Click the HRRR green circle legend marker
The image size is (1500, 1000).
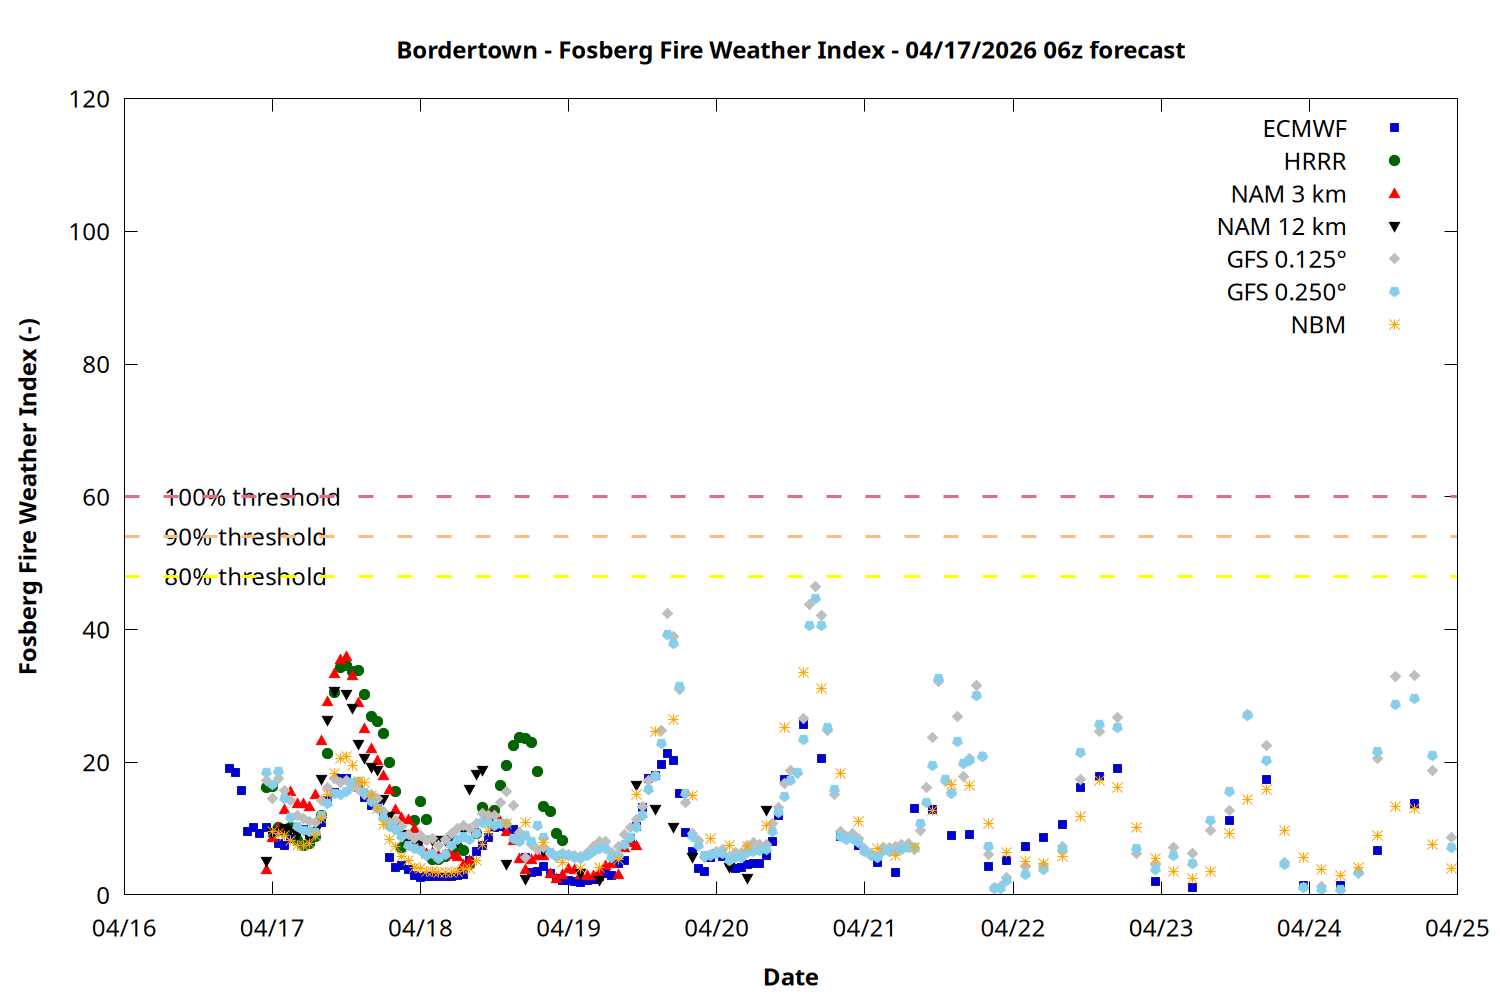tap(1394, 161)
